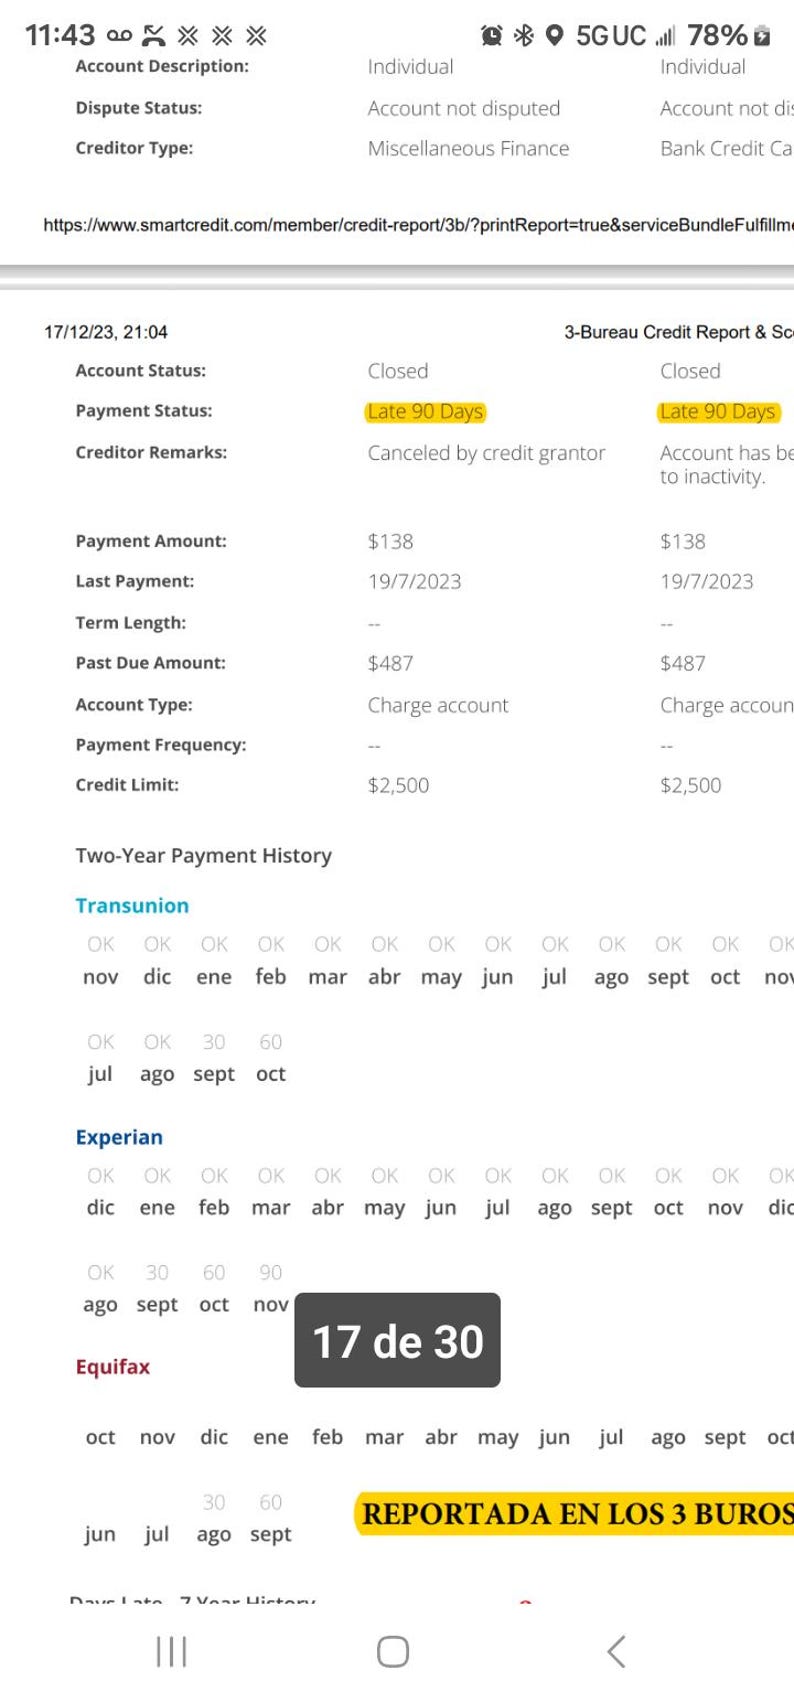Tap the 'Two-Year Payment History' heading
This screenshot has height=1703, width=794.
pos(204,855)
